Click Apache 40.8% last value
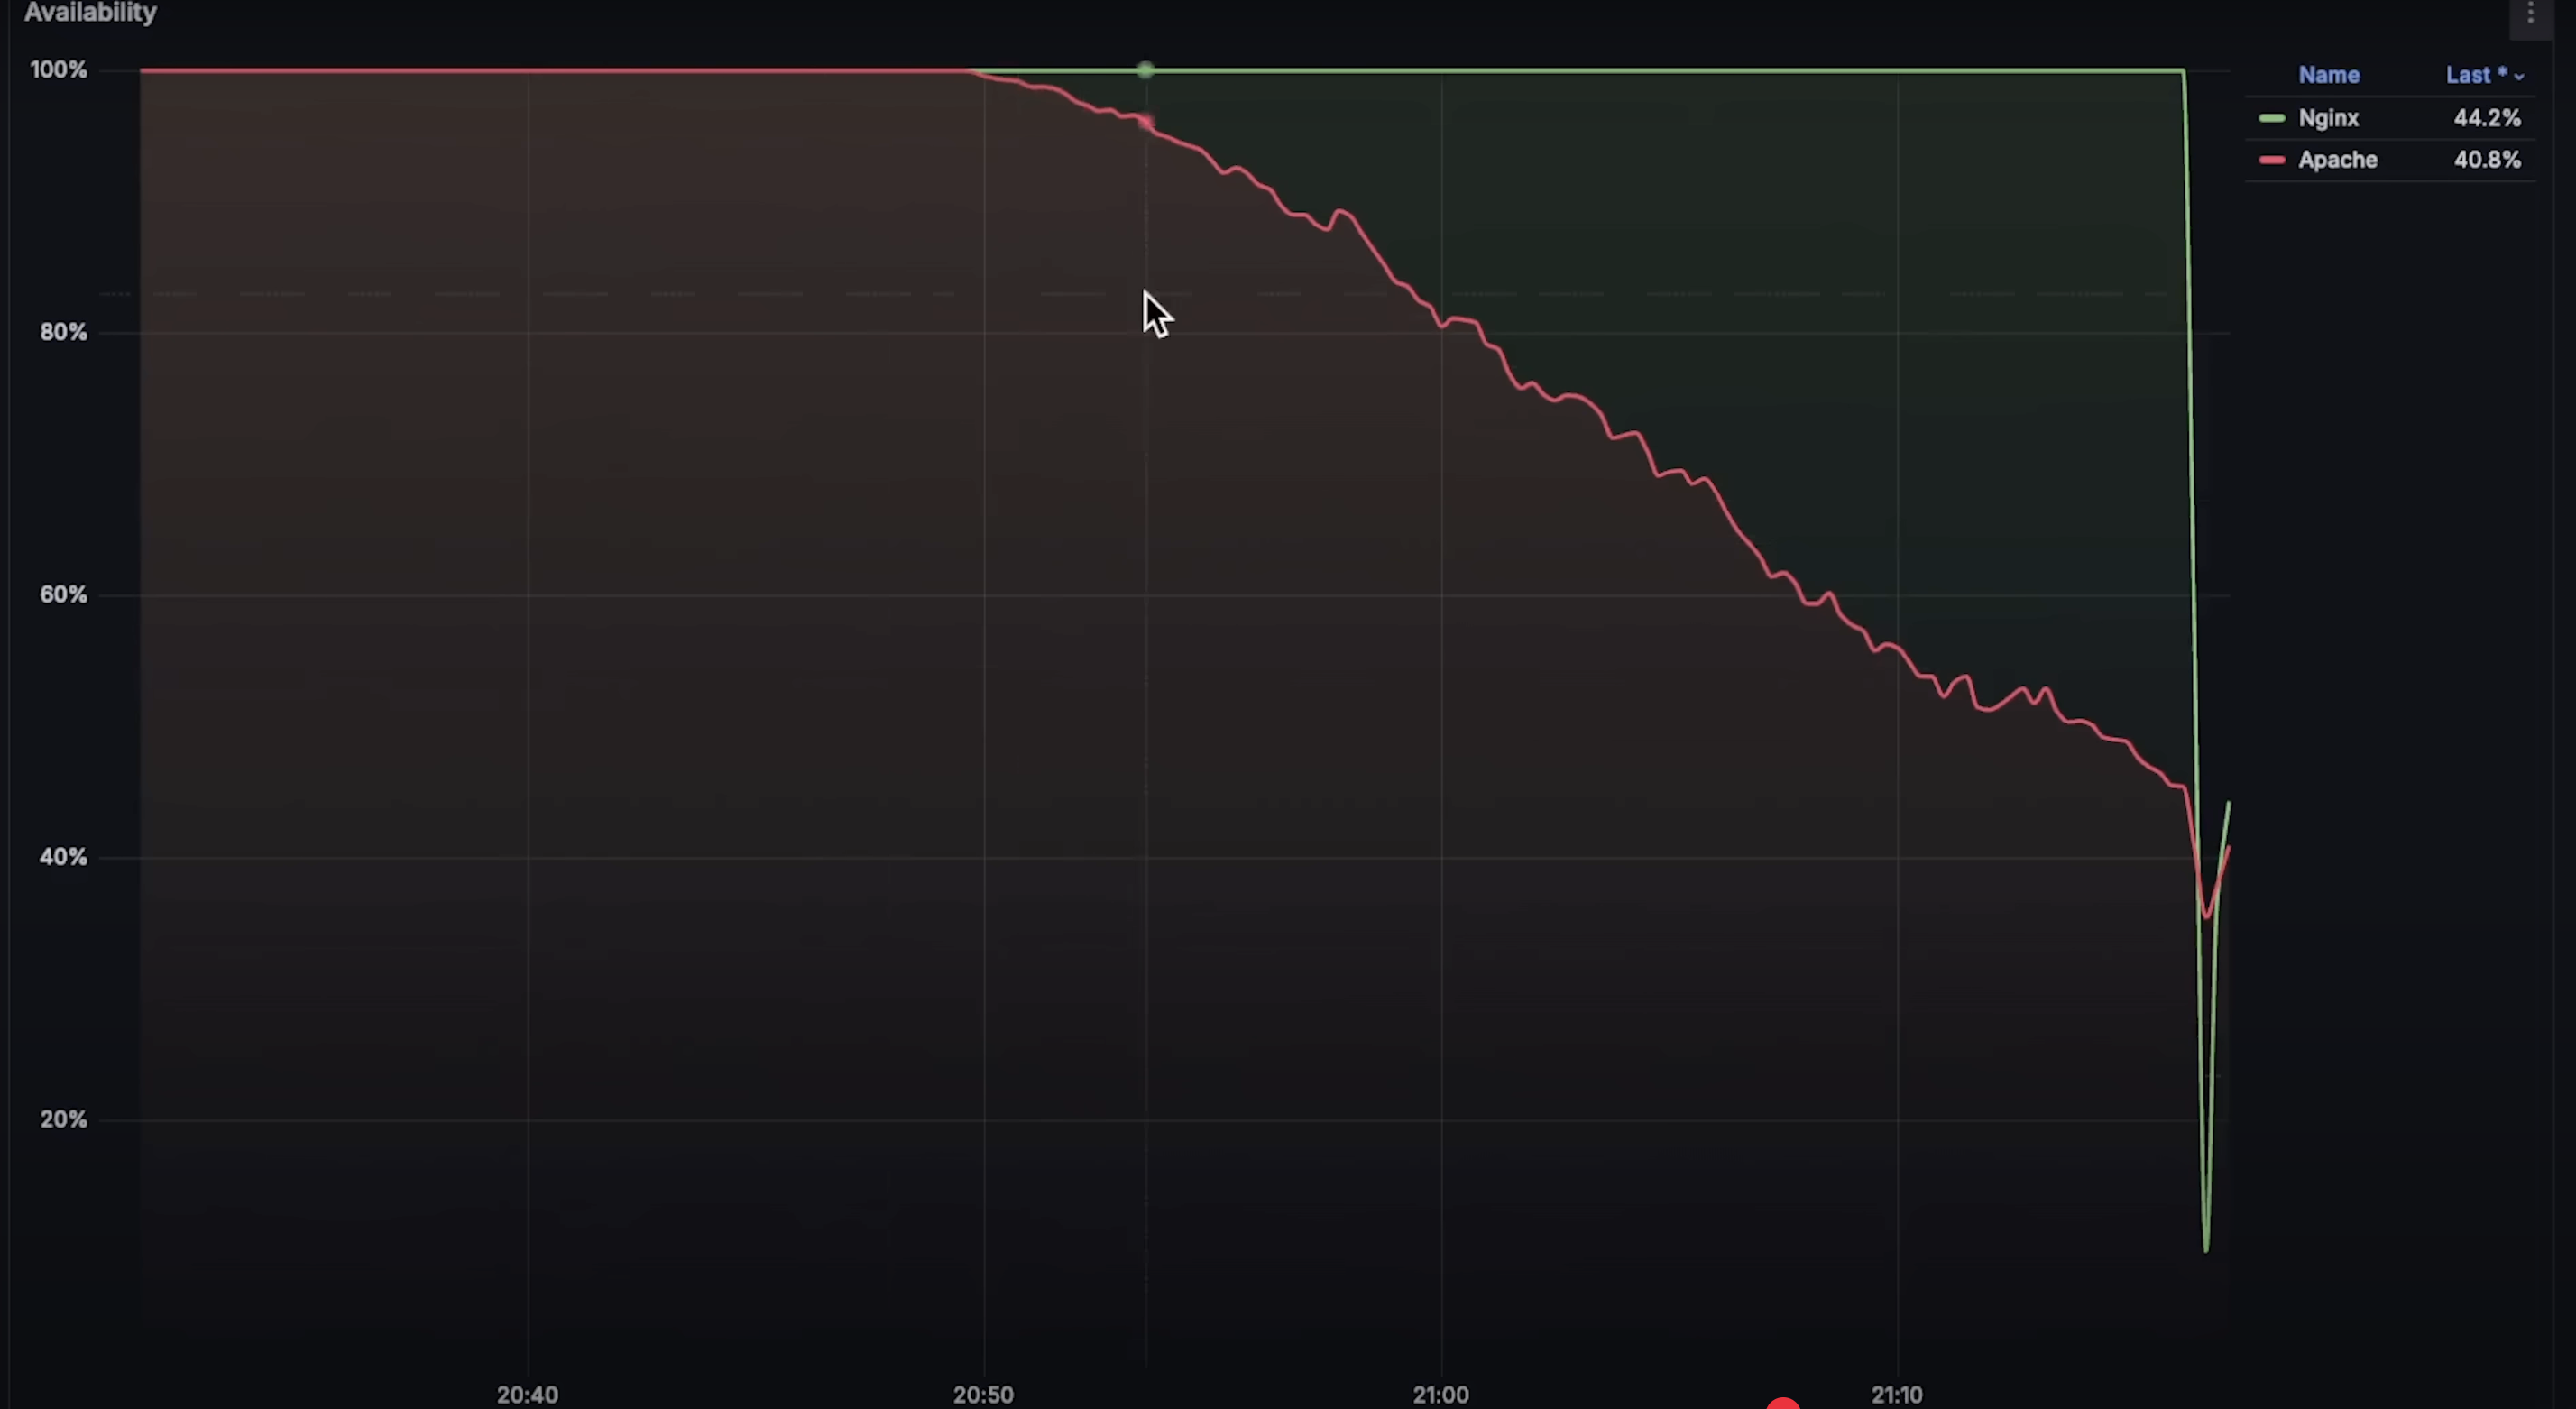Screen dimensions: 2576x1409 (2486, 160)
